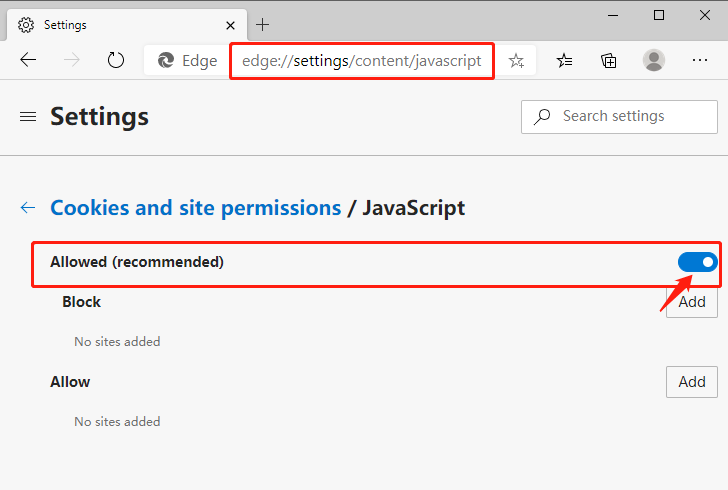Open the Collections icon
728x490 pixels.
[609, 60]
